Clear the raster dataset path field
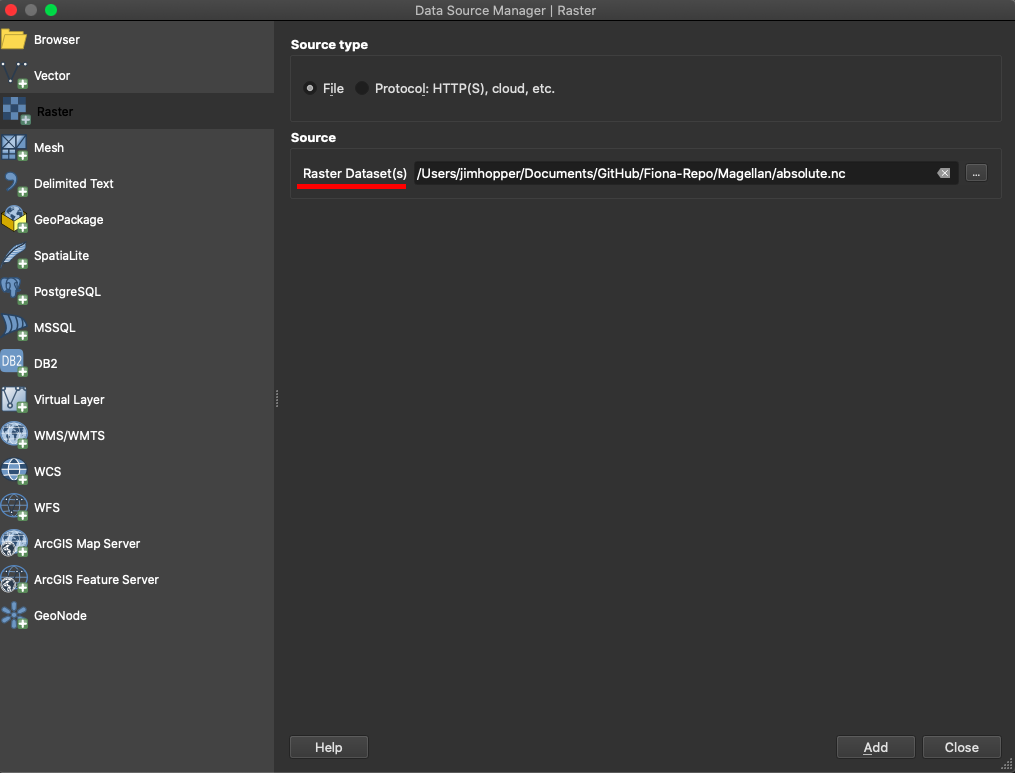The height and width of the screenshot is (773, 1015). point(943,173)
